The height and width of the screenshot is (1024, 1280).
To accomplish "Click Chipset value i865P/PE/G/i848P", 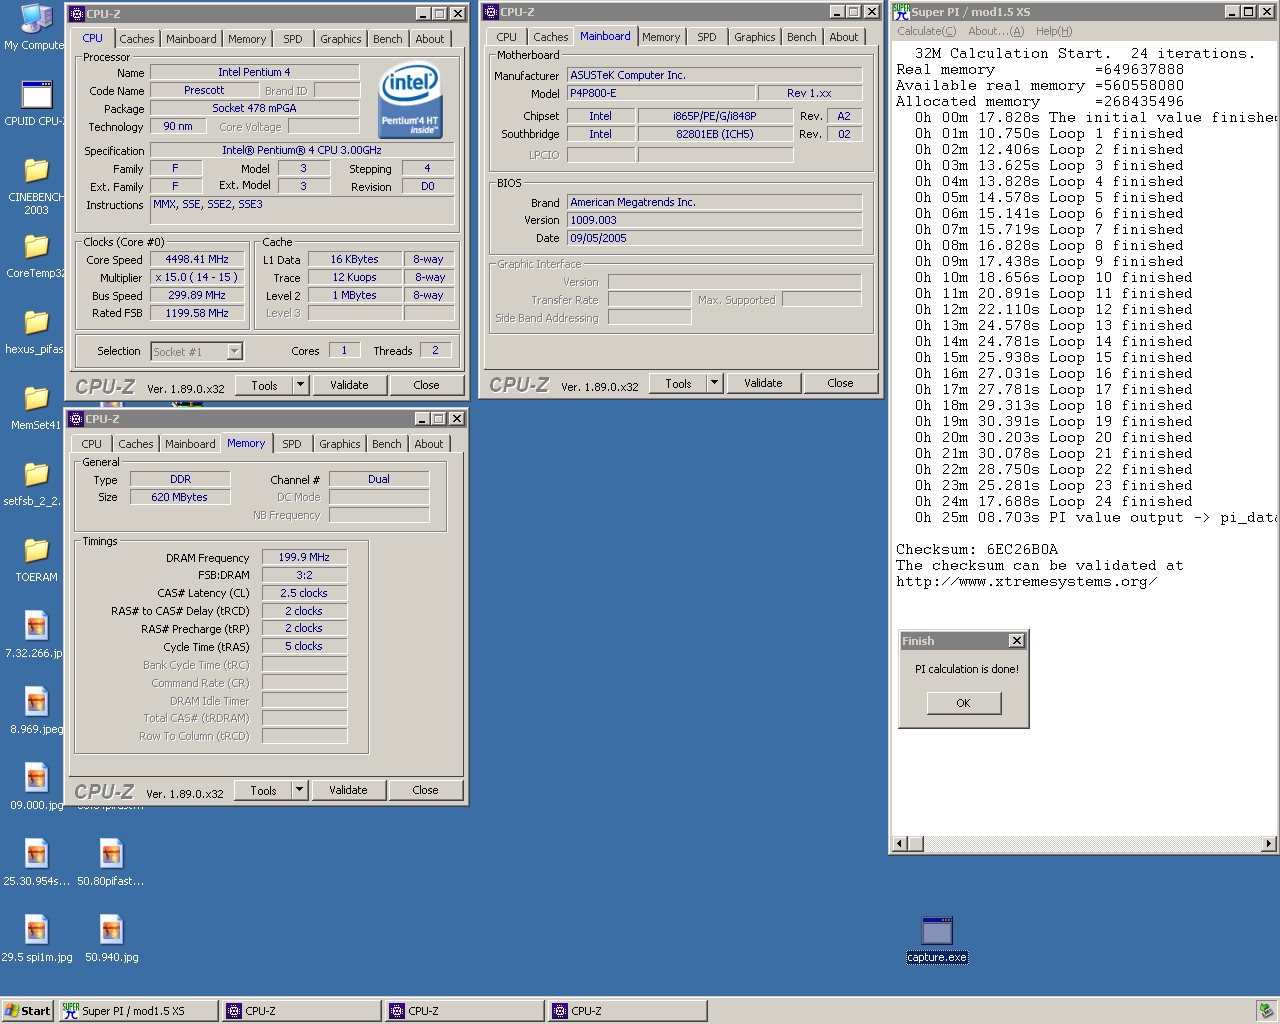I will tap(715, 116).
